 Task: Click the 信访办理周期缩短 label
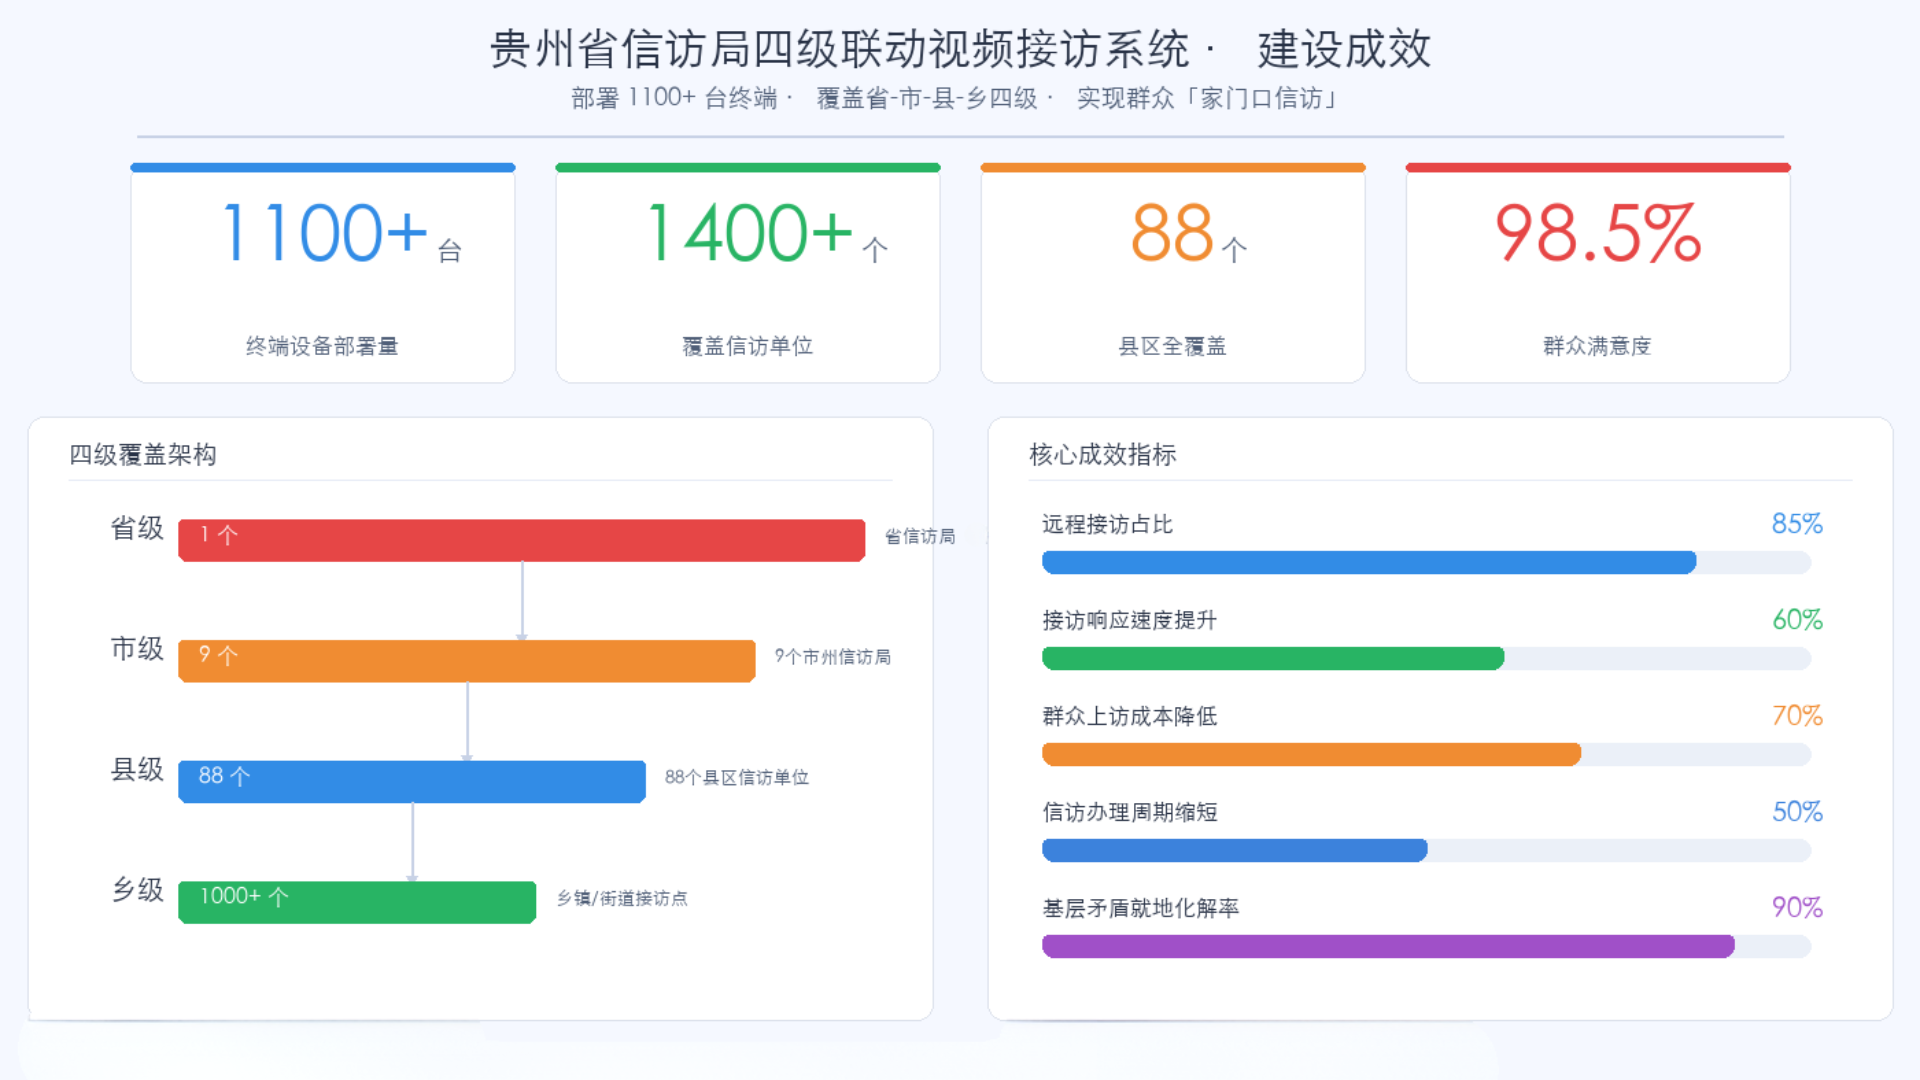click(1129, 812)
